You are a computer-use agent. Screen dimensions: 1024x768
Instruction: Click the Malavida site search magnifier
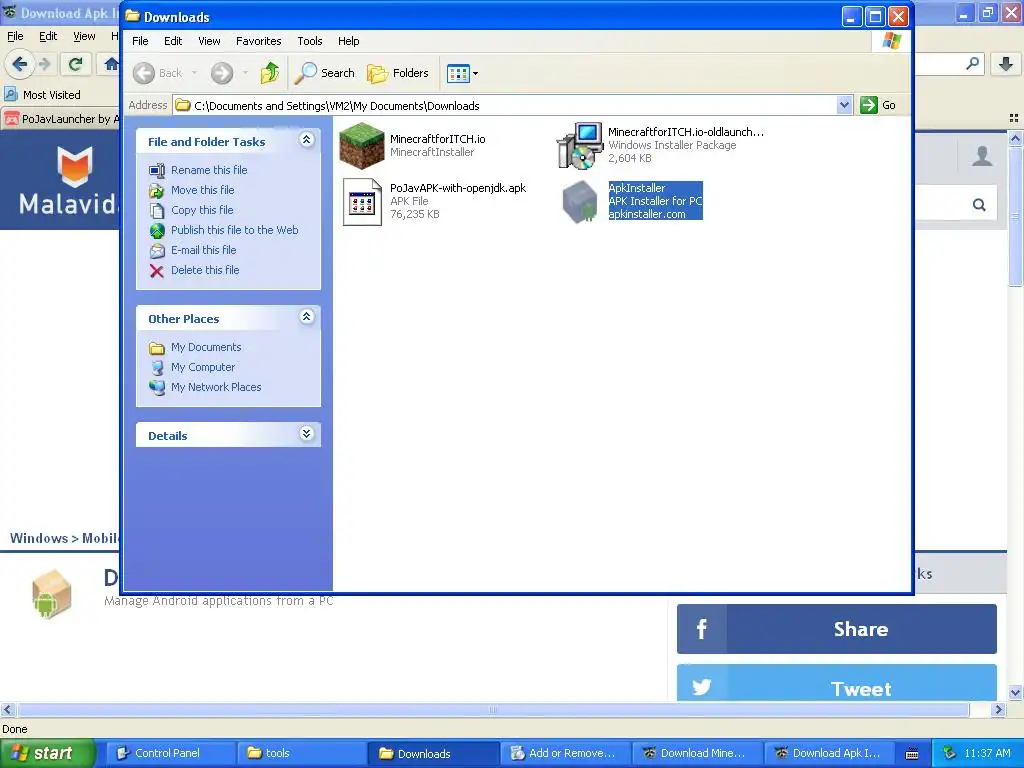[979, 205]
